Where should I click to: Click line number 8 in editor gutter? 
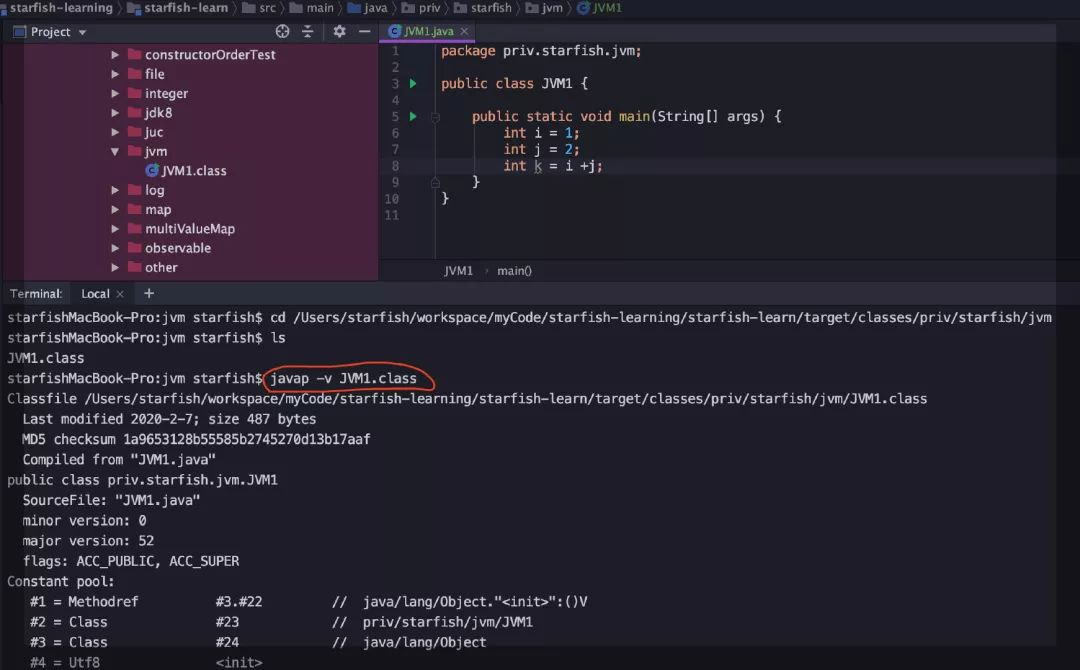pos(395,166)
